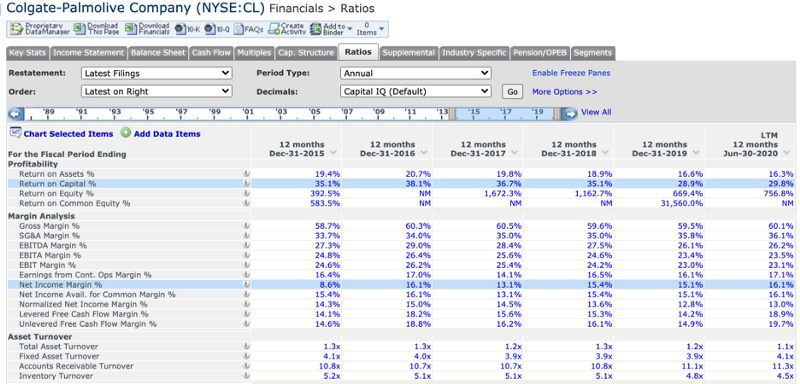This screenshot has width=800, height=384.
Task: Click 2019 Return on Common Equity value 31,560.0%
Action: 681,203
